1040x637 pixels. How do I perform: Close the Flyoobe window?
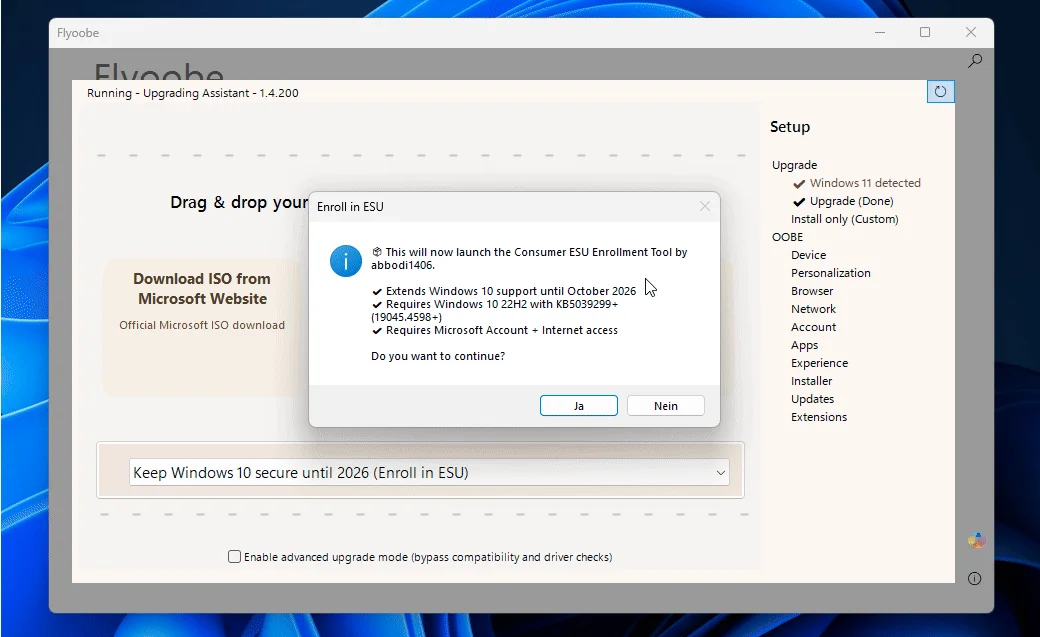[x=970, y=33]
